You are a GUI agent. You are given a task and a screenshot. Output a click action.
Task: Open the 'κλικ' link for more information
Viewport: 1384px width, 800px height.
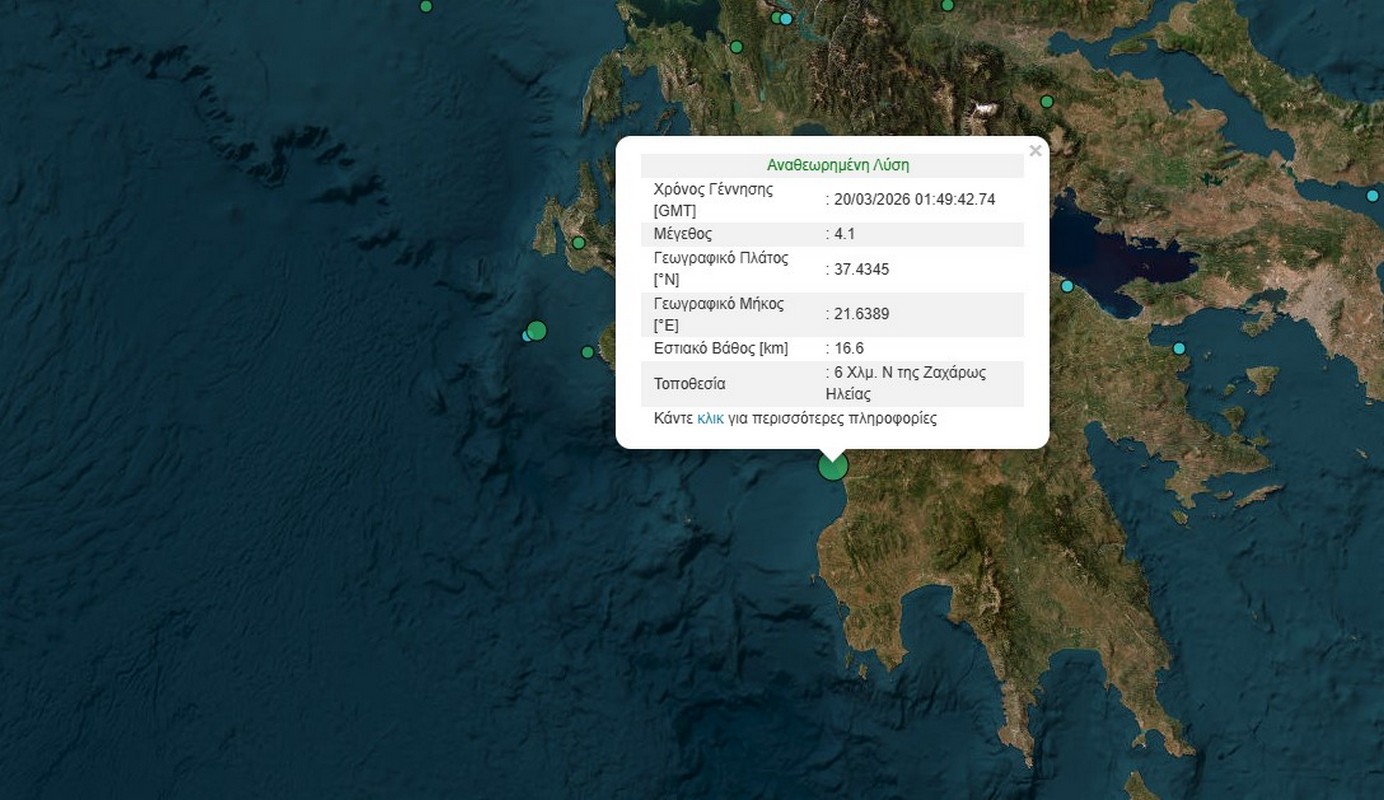(710, 418)
